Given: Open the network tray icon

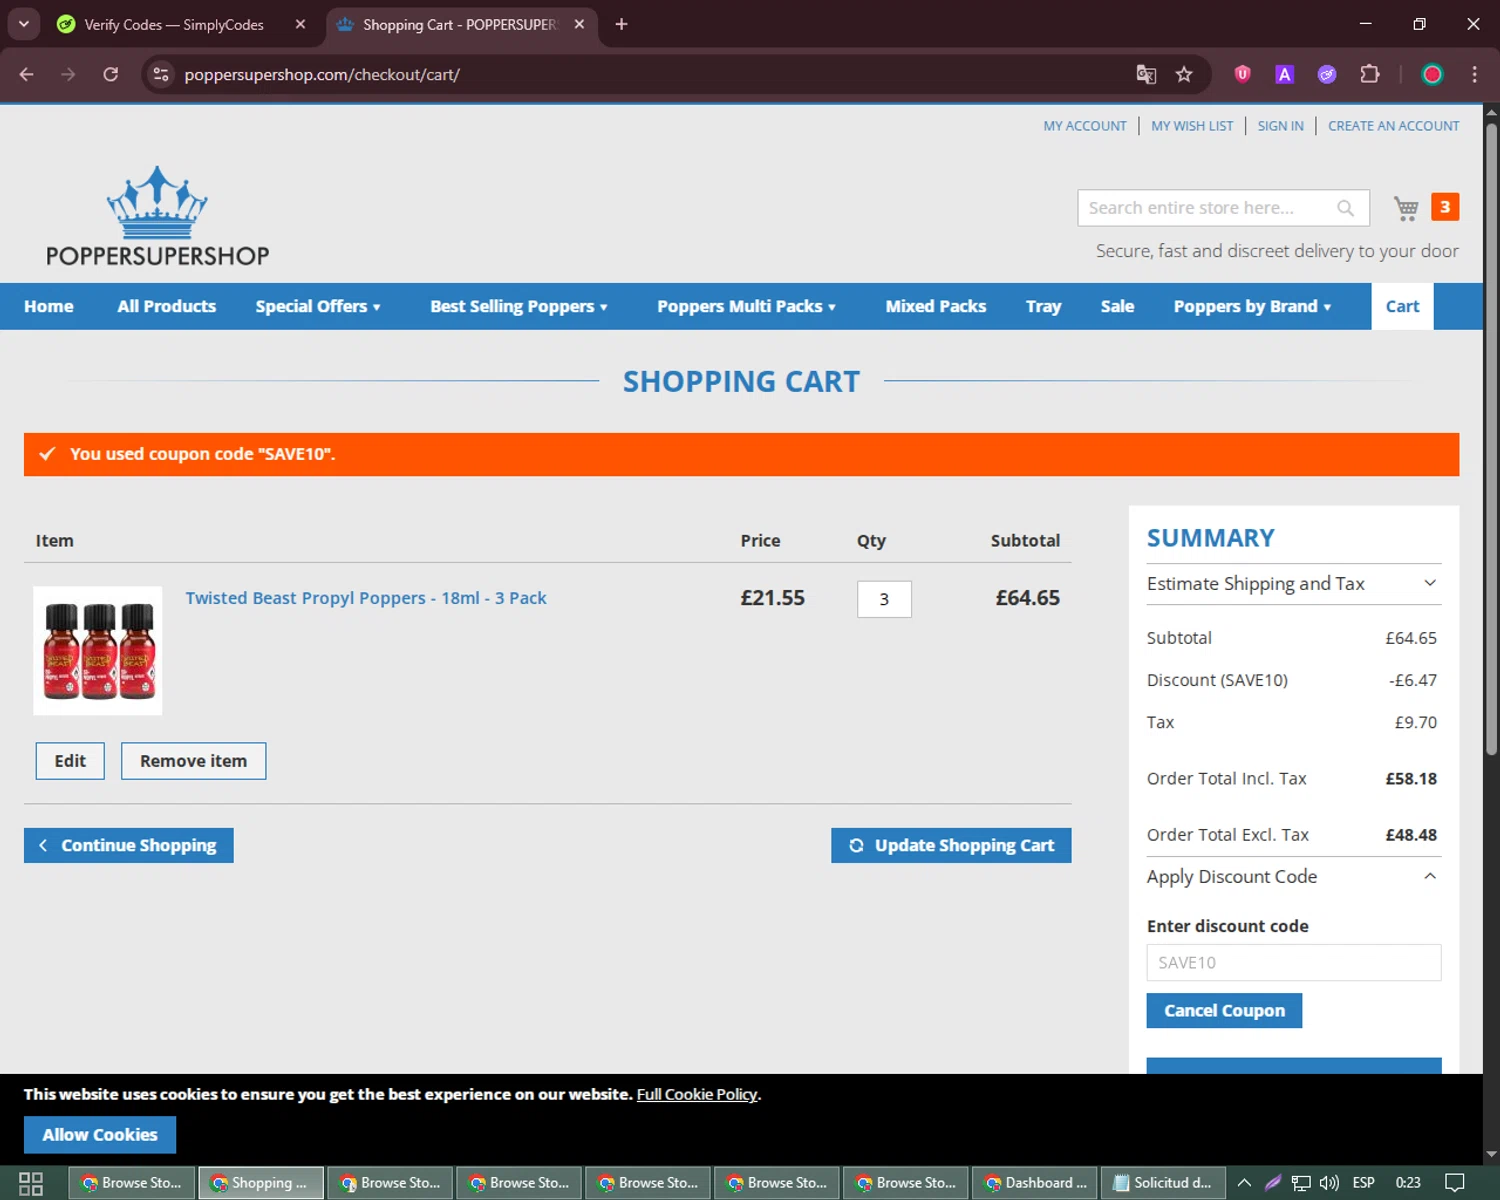Looking at the screenshot, I should [x=1300, y=1183].
